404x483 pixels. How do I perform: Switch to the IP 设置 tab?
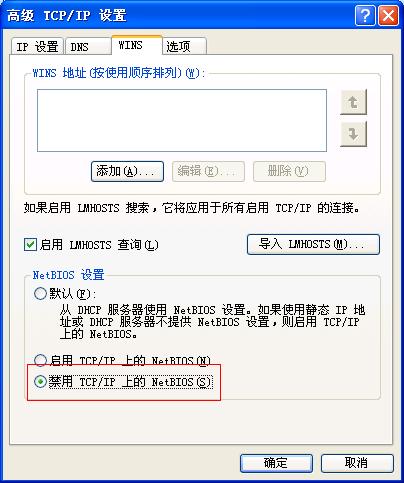(37, 47)
